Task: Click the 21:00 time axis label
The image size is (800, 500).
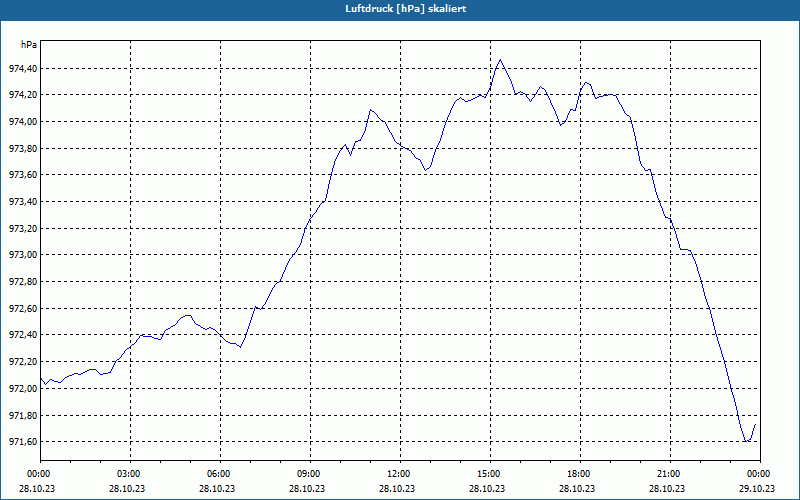Action: coord(670,474)
